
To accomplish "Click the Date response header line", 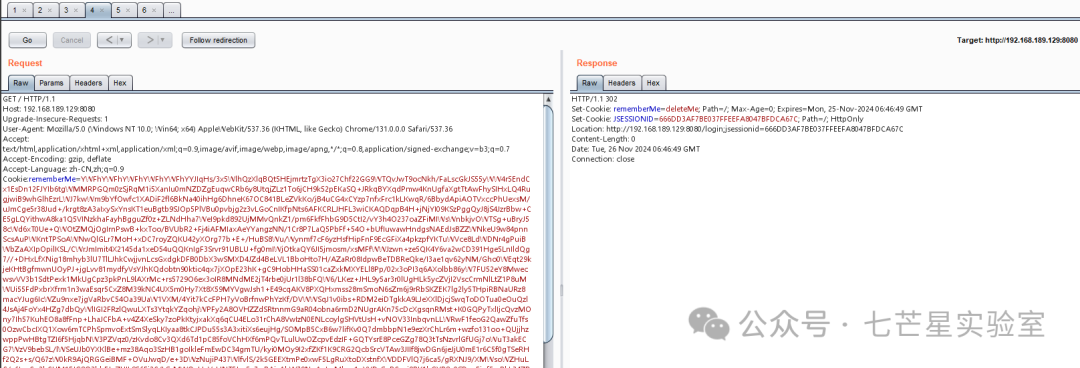I will click(x=636, y=148).
